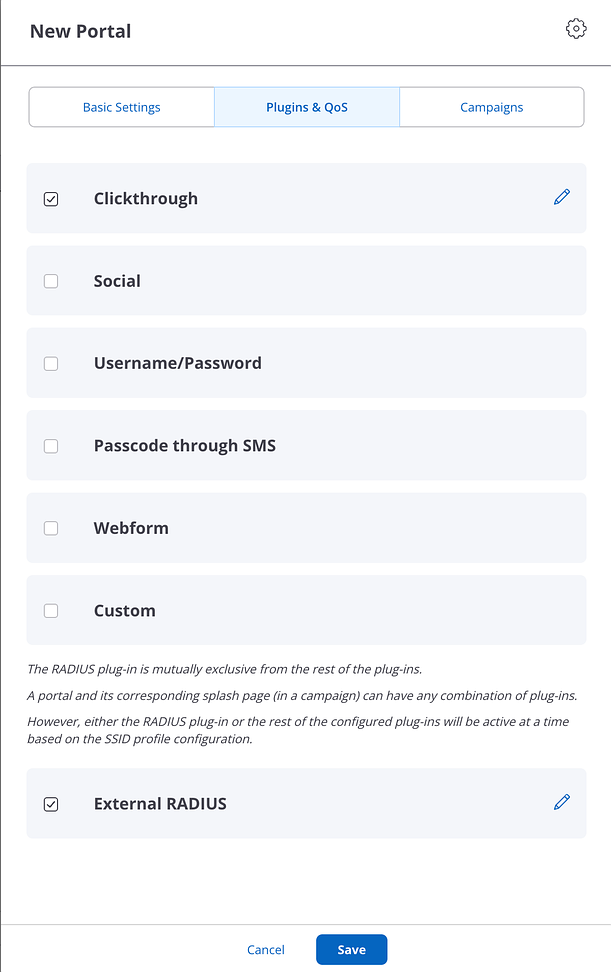The image size is (611, 972).
Task: Edit External RADIUS plugin with pencil icon
Action: pyautogui.click(x=562, y=802)
